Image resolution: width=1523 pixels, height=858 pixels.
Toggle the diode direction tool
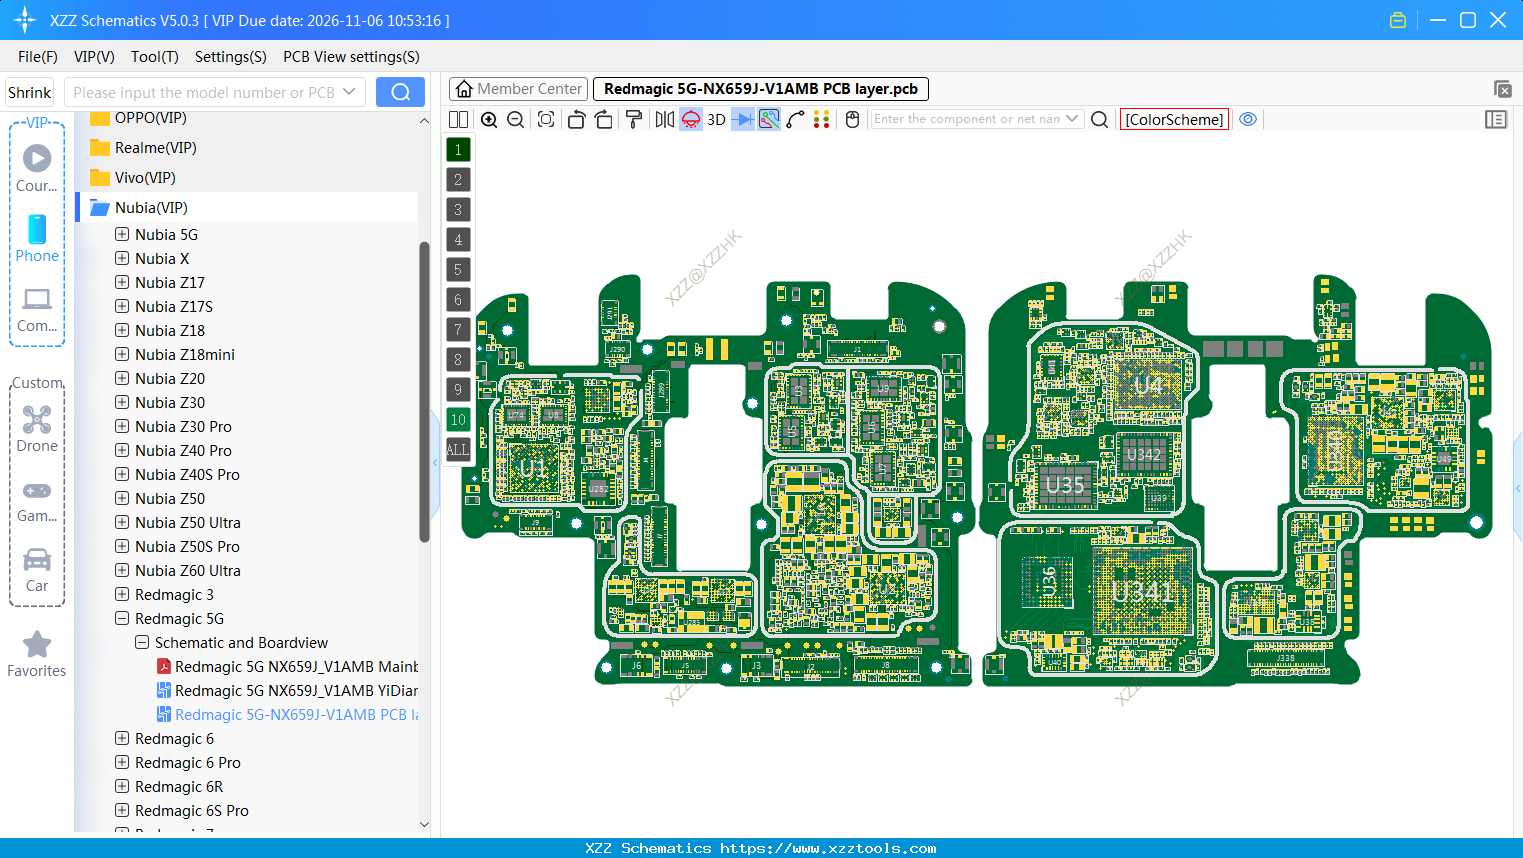tap(743, 119)
